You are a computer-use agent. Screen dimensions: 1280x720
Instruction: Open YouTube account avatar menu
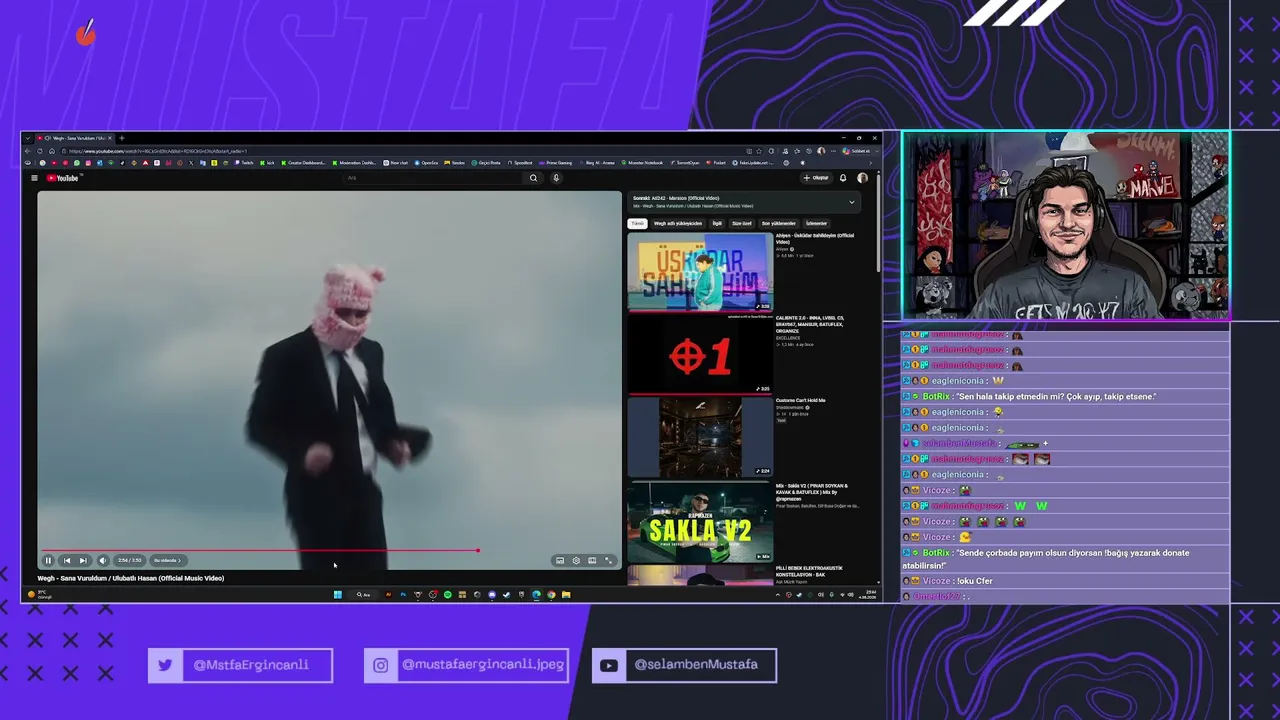[x=862, y=178]
